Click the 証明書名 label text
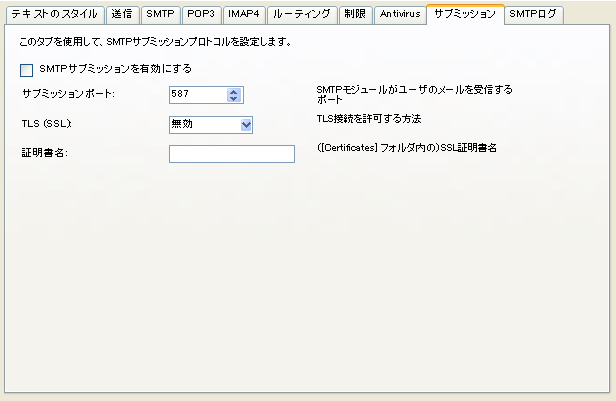The width and height of the screenshot is (616, 401). [43, 153]
